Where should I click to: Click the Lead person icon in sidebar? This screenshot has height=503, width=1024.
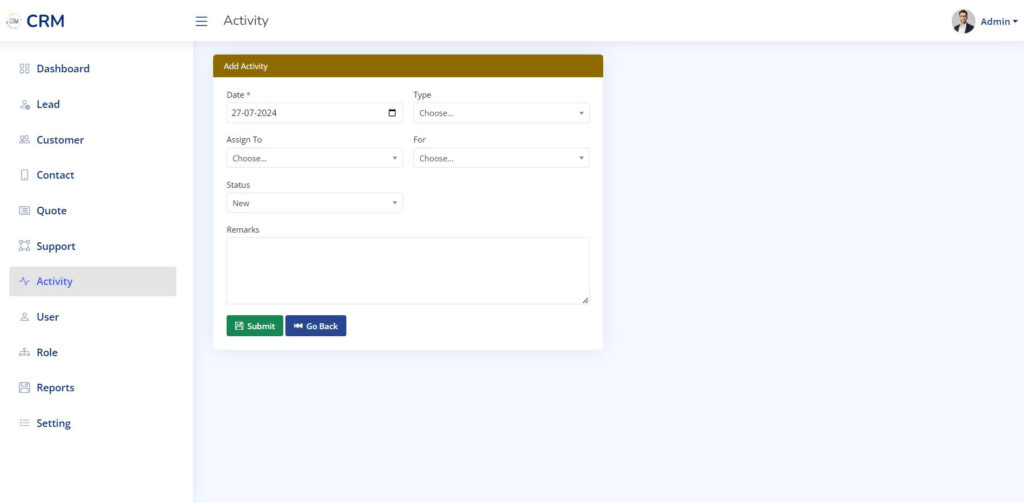point(25,105)
